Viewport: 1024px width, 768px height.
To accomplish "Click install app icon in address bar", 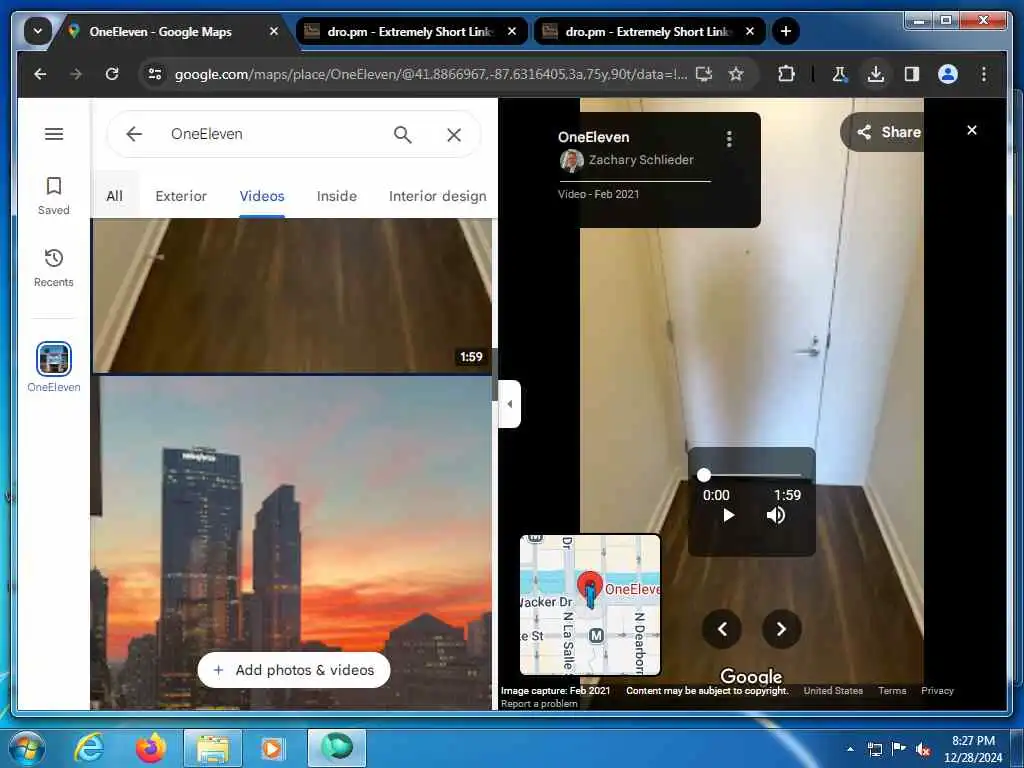I will pos(704,74).
